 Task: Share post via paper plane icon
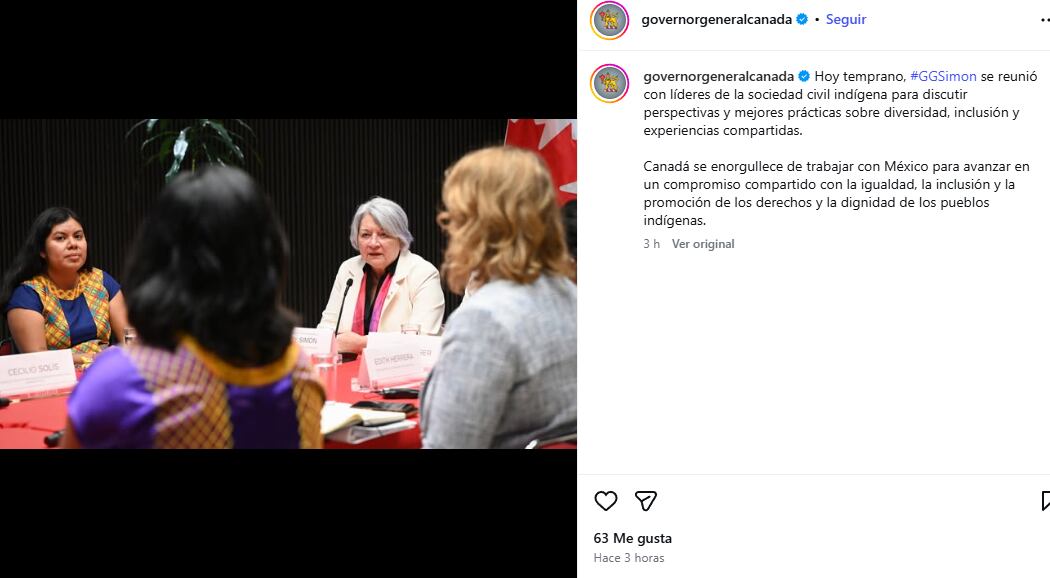pos(646,501)
